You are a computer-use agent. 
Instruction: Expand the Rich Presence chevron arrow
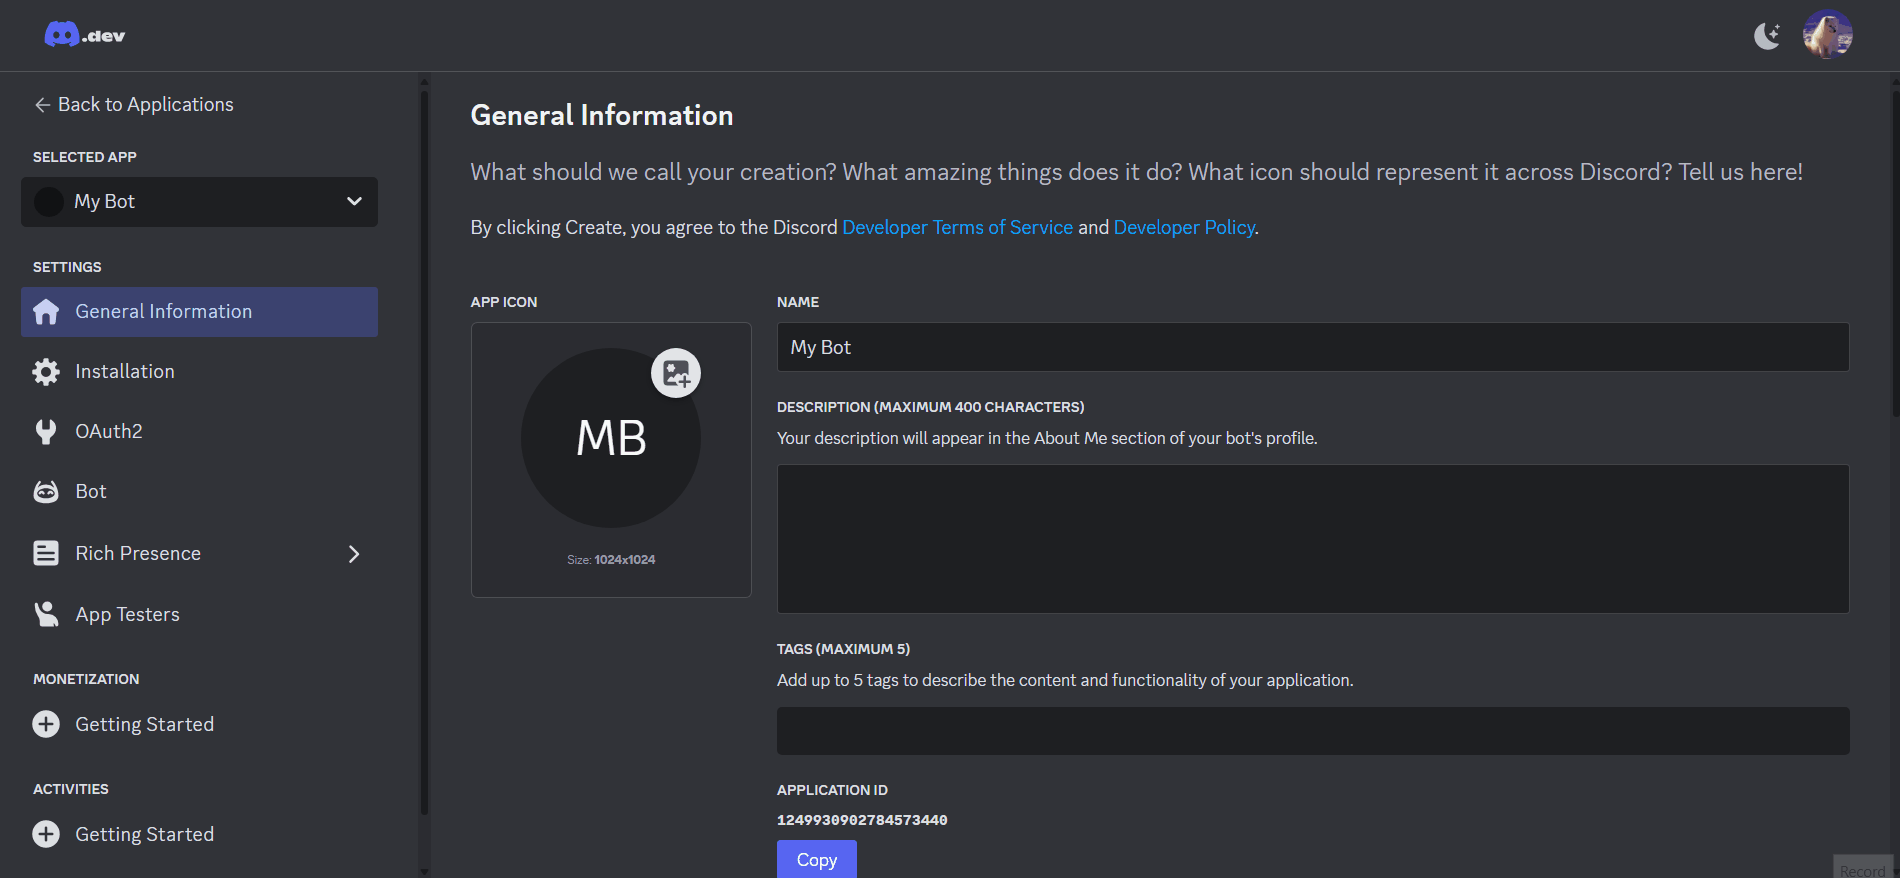353,554
